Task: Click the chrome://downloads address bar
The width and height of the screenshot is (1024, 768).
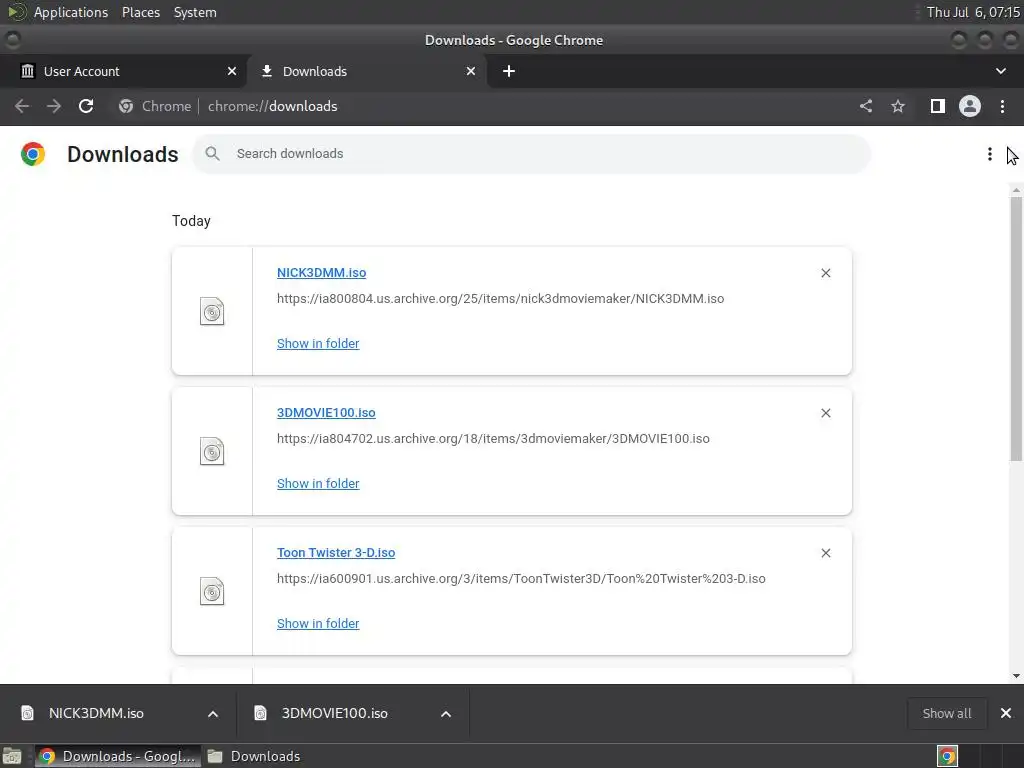Action: click(x=272, y=106)
